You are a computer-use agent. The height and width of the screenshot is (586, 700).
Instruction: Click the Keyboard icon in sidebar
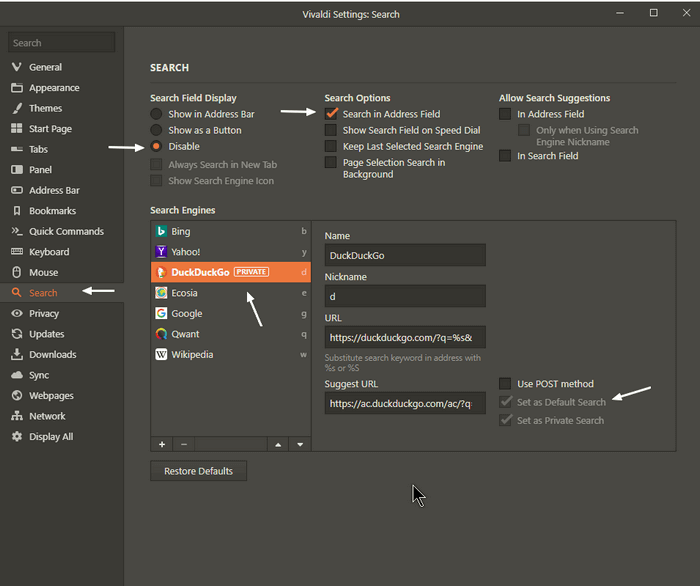[x=17, y=252]
